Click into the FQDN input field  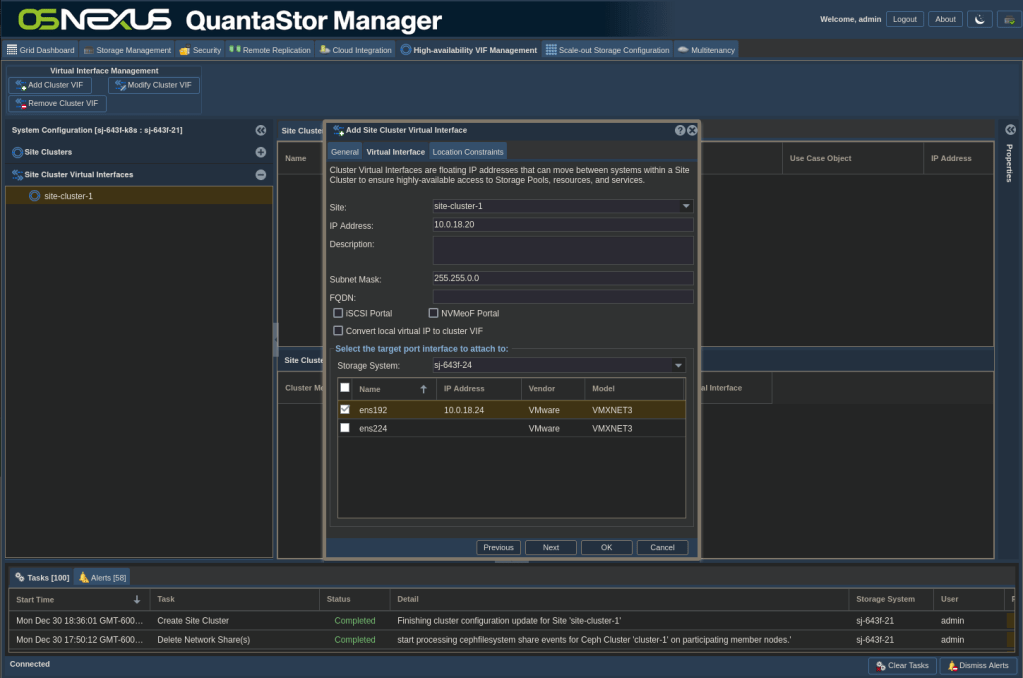(x=562, y=297)
